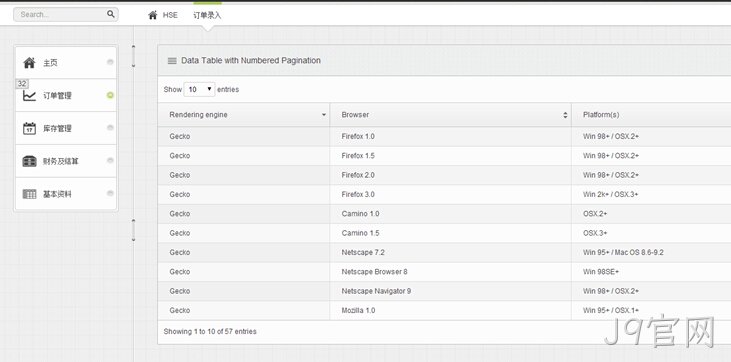Screen dimensions: 731x362
Task: Click the search magnifier icon
Action: tap(110, 14)
